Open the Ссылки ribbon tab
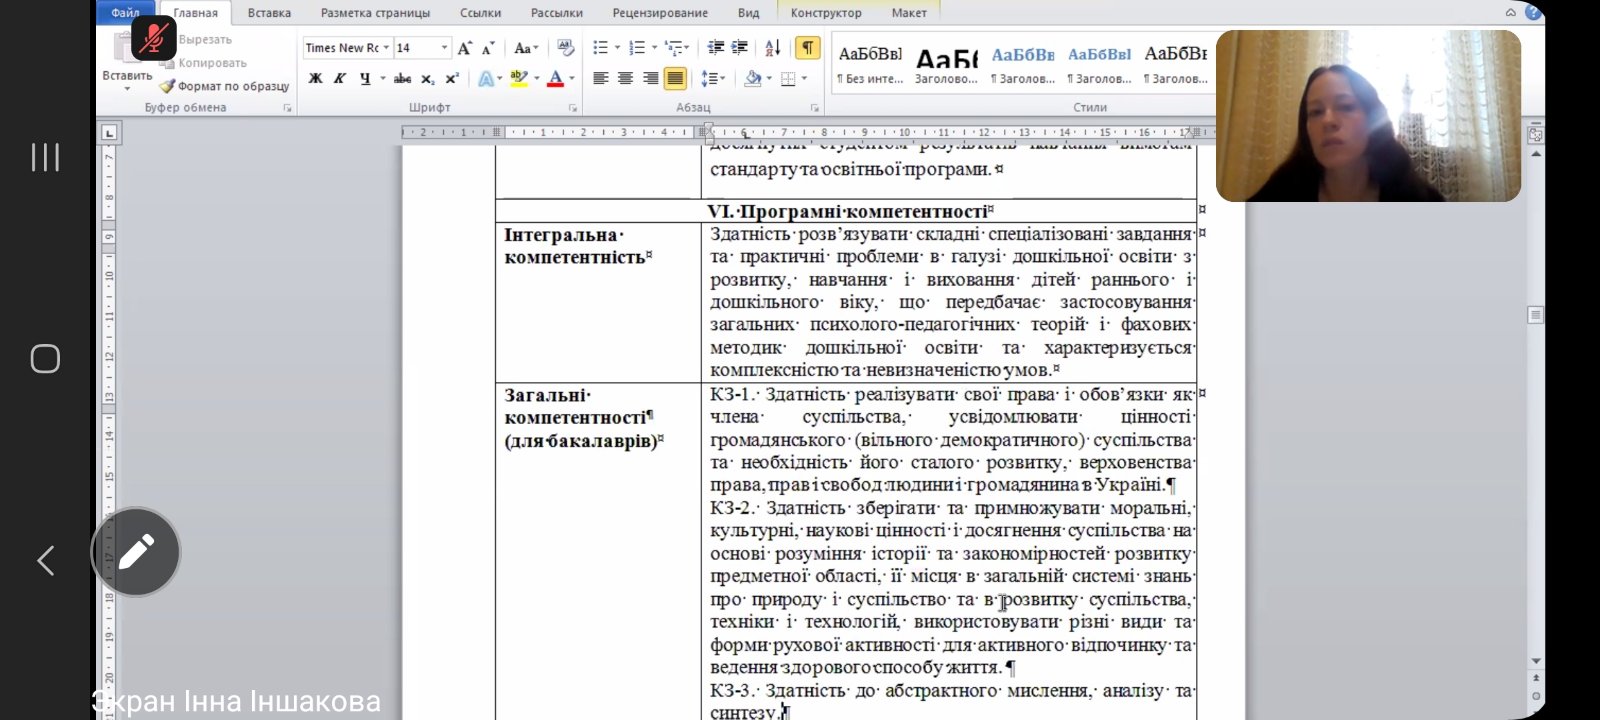Viewport: 1600px width, 720px height. pos(480,13)
